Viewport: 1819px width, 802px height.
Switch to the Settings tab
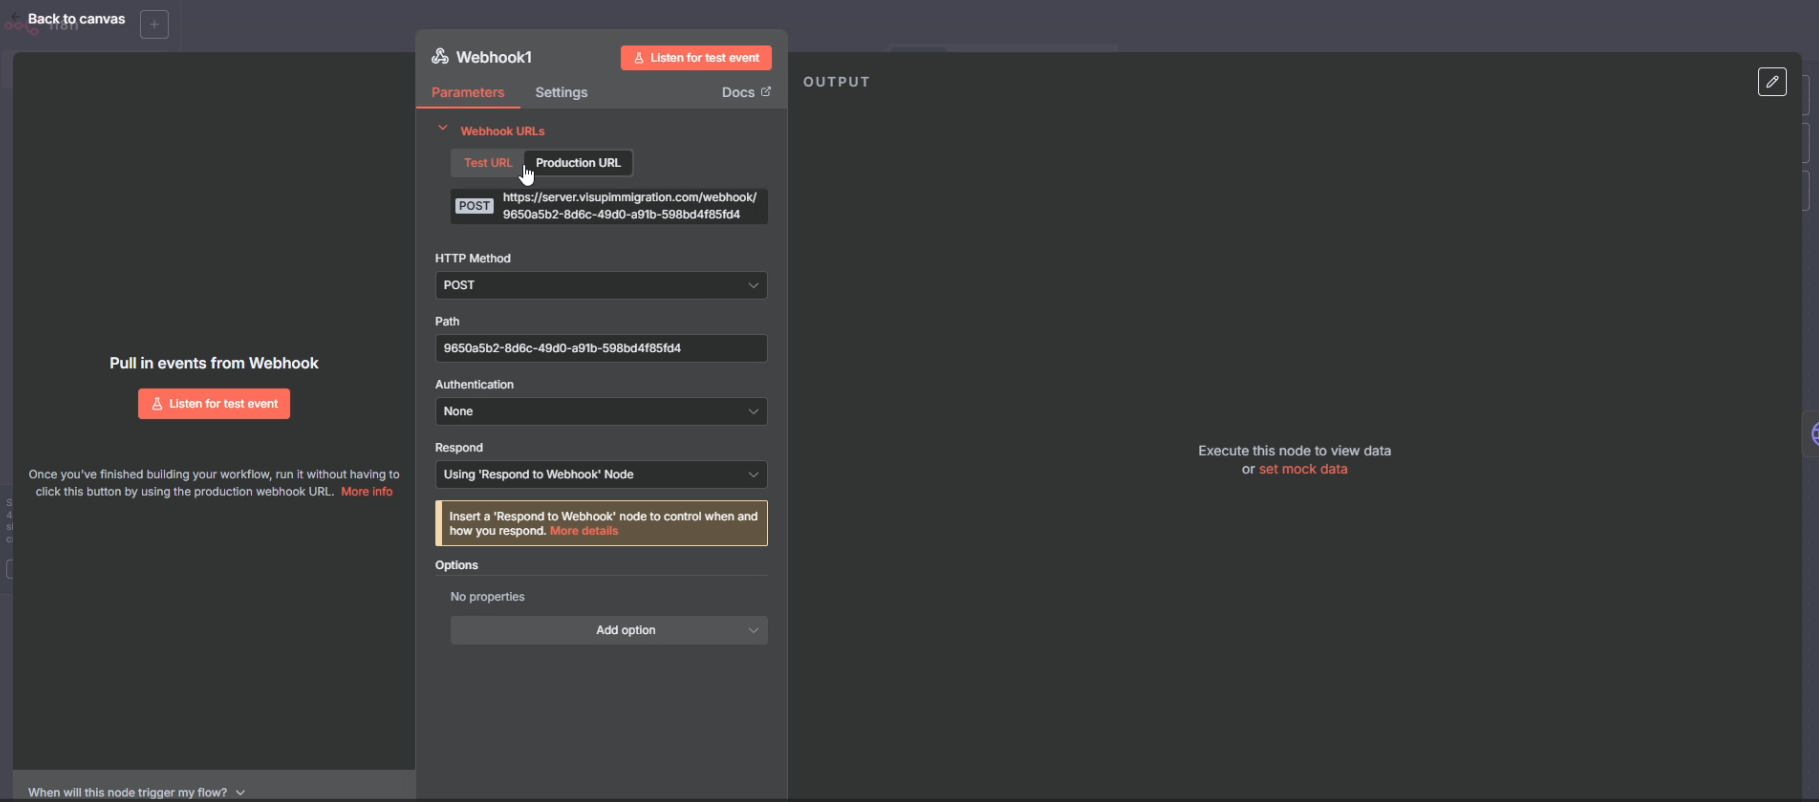pyautogui.click(x=561, y=92)
